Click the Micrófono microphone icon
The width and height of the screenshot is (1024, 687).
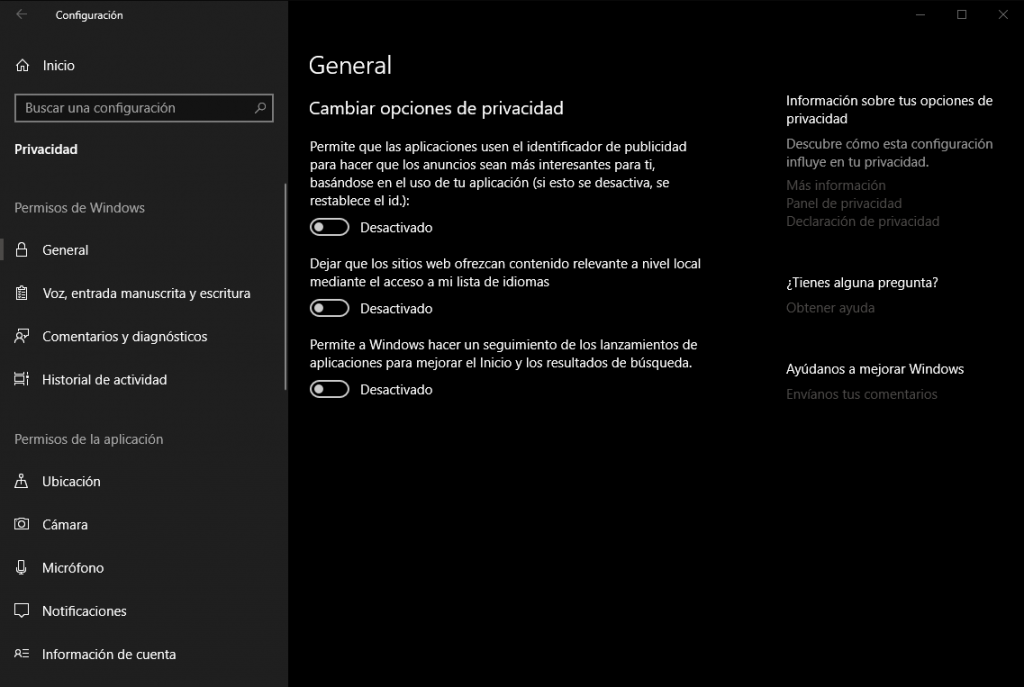click(x=22, y=567)
